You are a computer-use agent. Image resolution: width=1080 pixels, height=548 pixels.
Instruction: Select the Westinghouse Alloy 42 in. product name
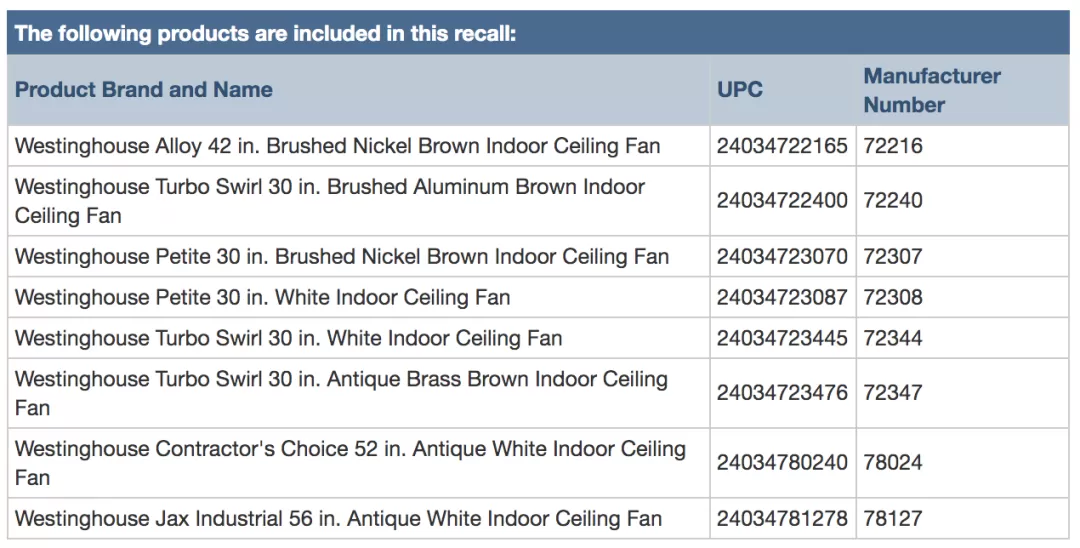(338, 146)
